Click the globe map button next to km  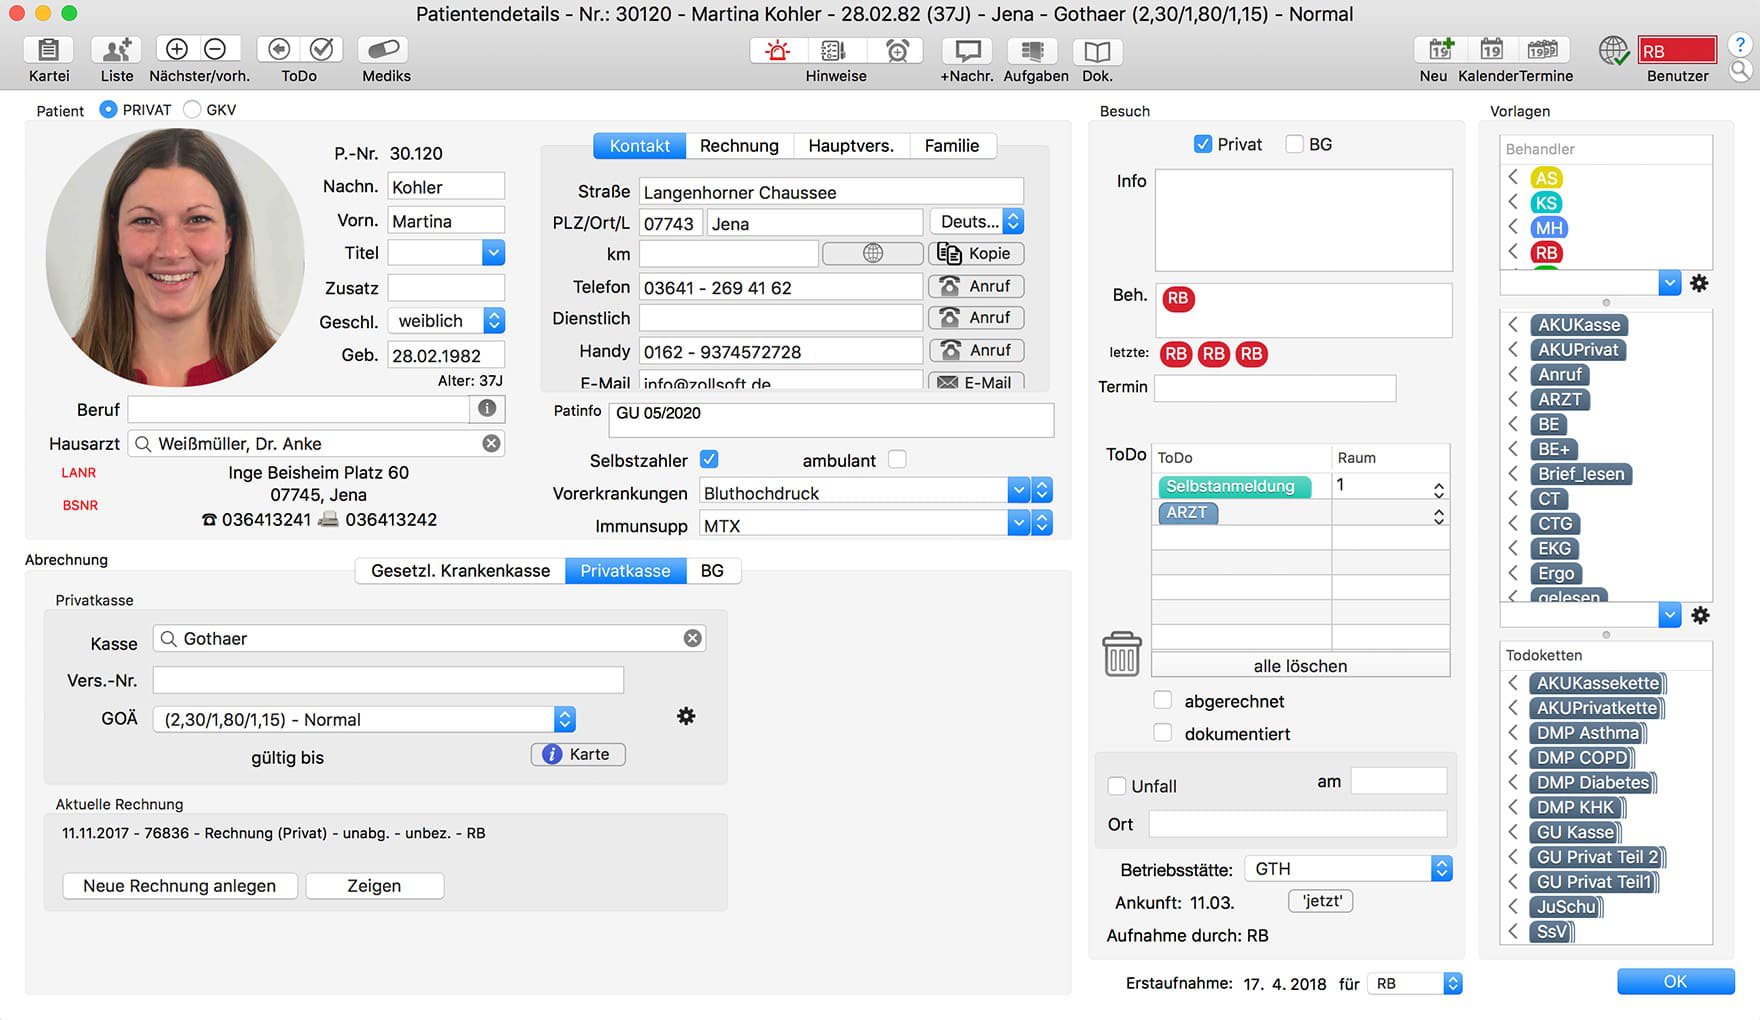872,254
